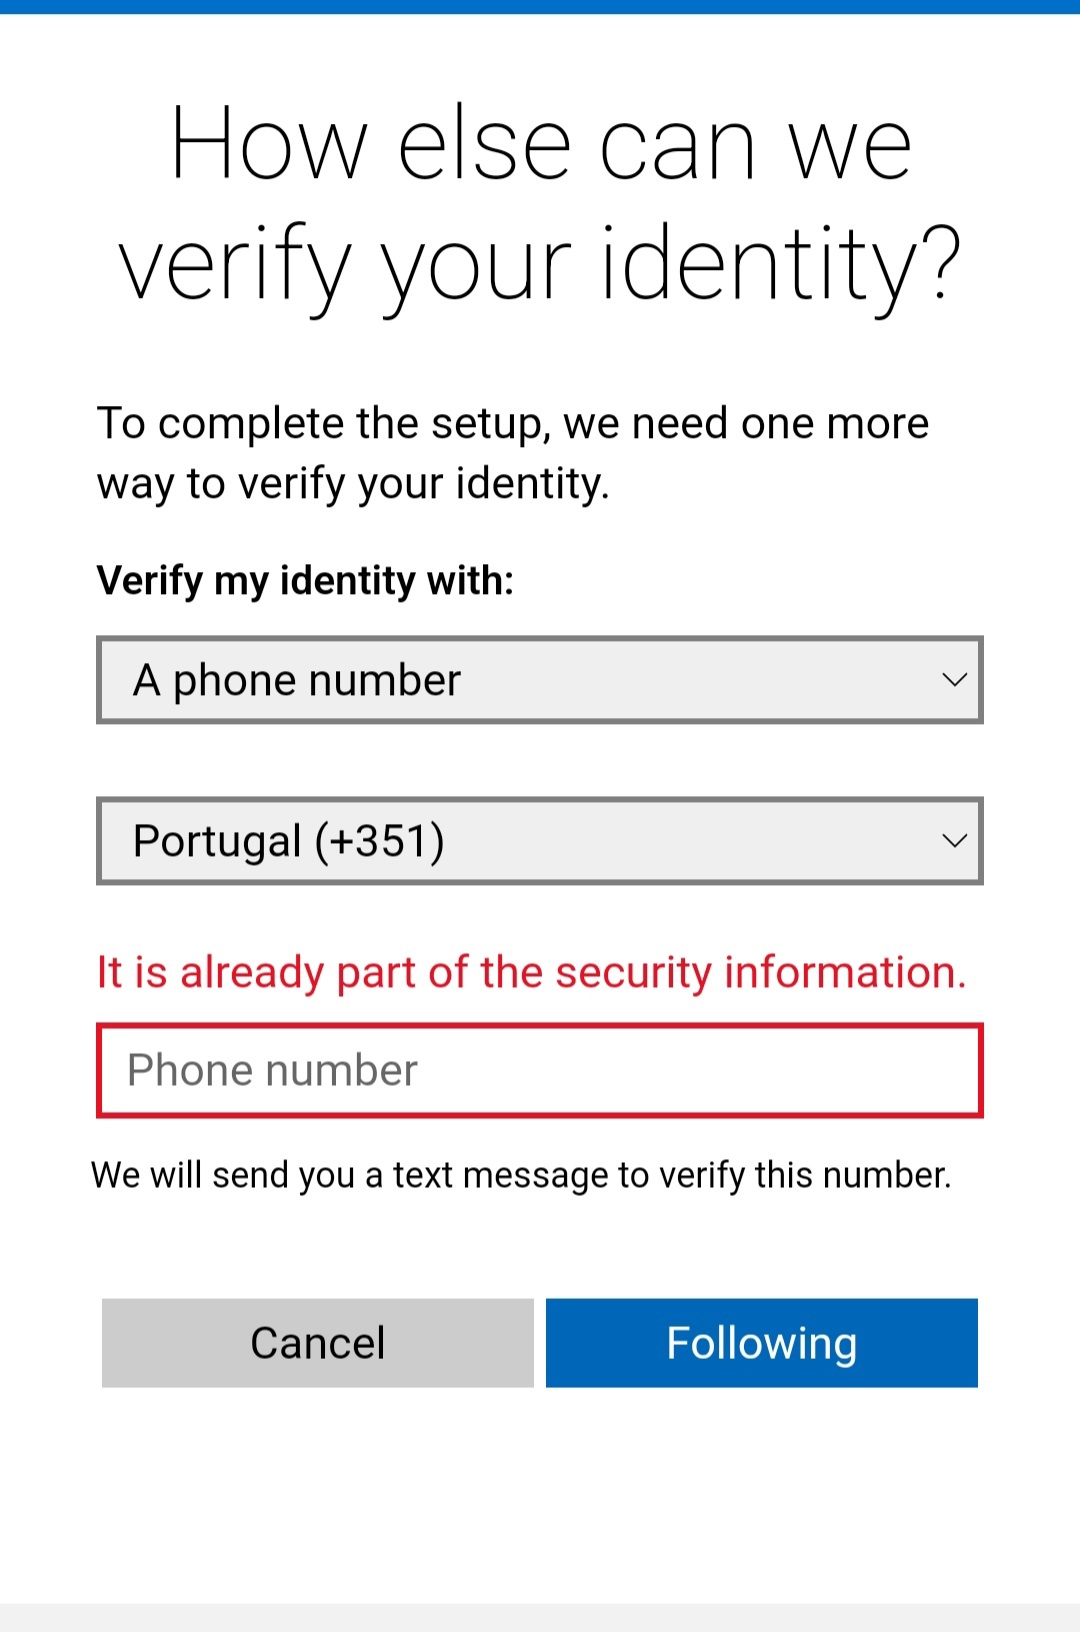This screenshot has height=1632, width=1080.
Task: Click the dropdown showing Portugal (+351)
Action: tap(540, 840)
